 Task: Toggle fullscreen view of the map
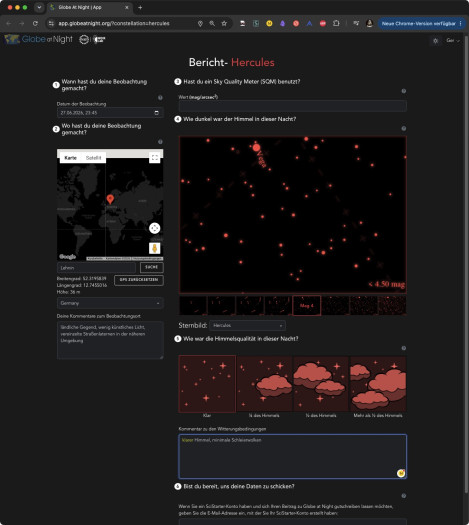click(x=154, y=158)
